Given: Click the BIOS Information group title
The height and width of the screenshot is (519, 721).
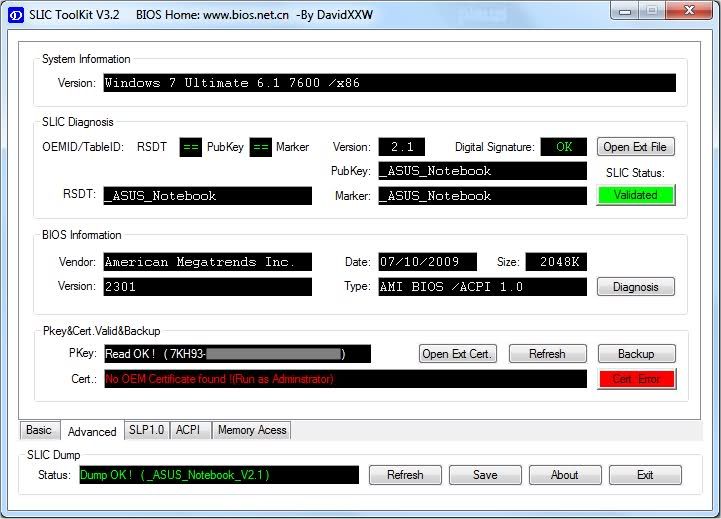Looking at the screenshot, I should [81, 235].
